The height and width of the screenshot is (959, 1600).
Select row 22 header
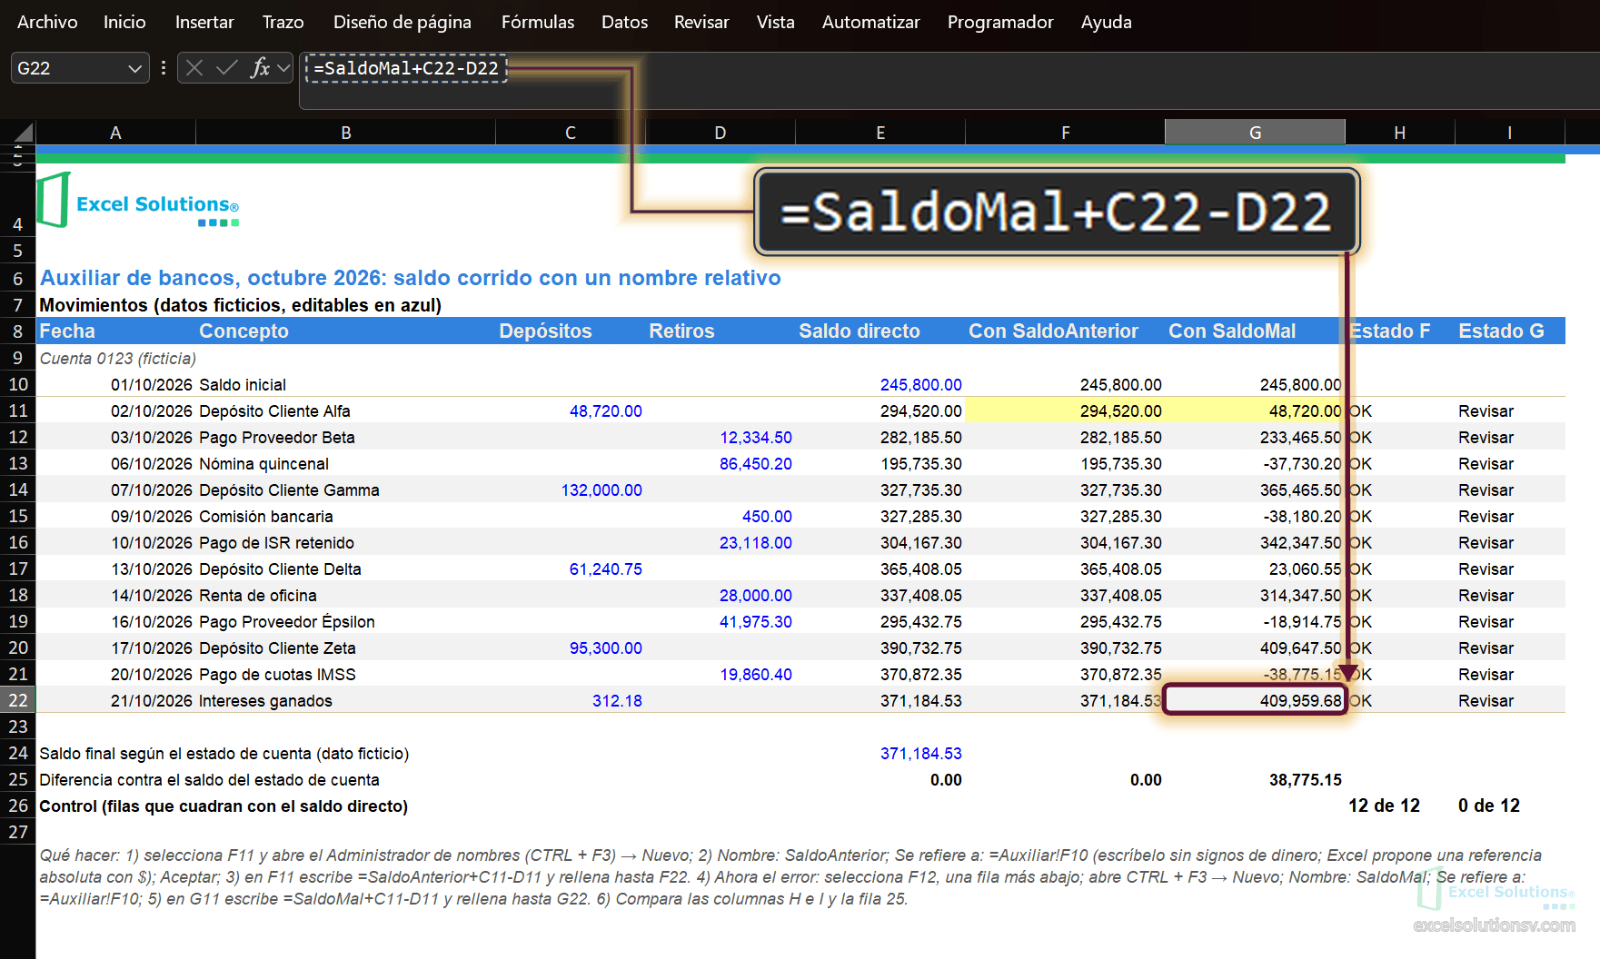click(18, 700)
